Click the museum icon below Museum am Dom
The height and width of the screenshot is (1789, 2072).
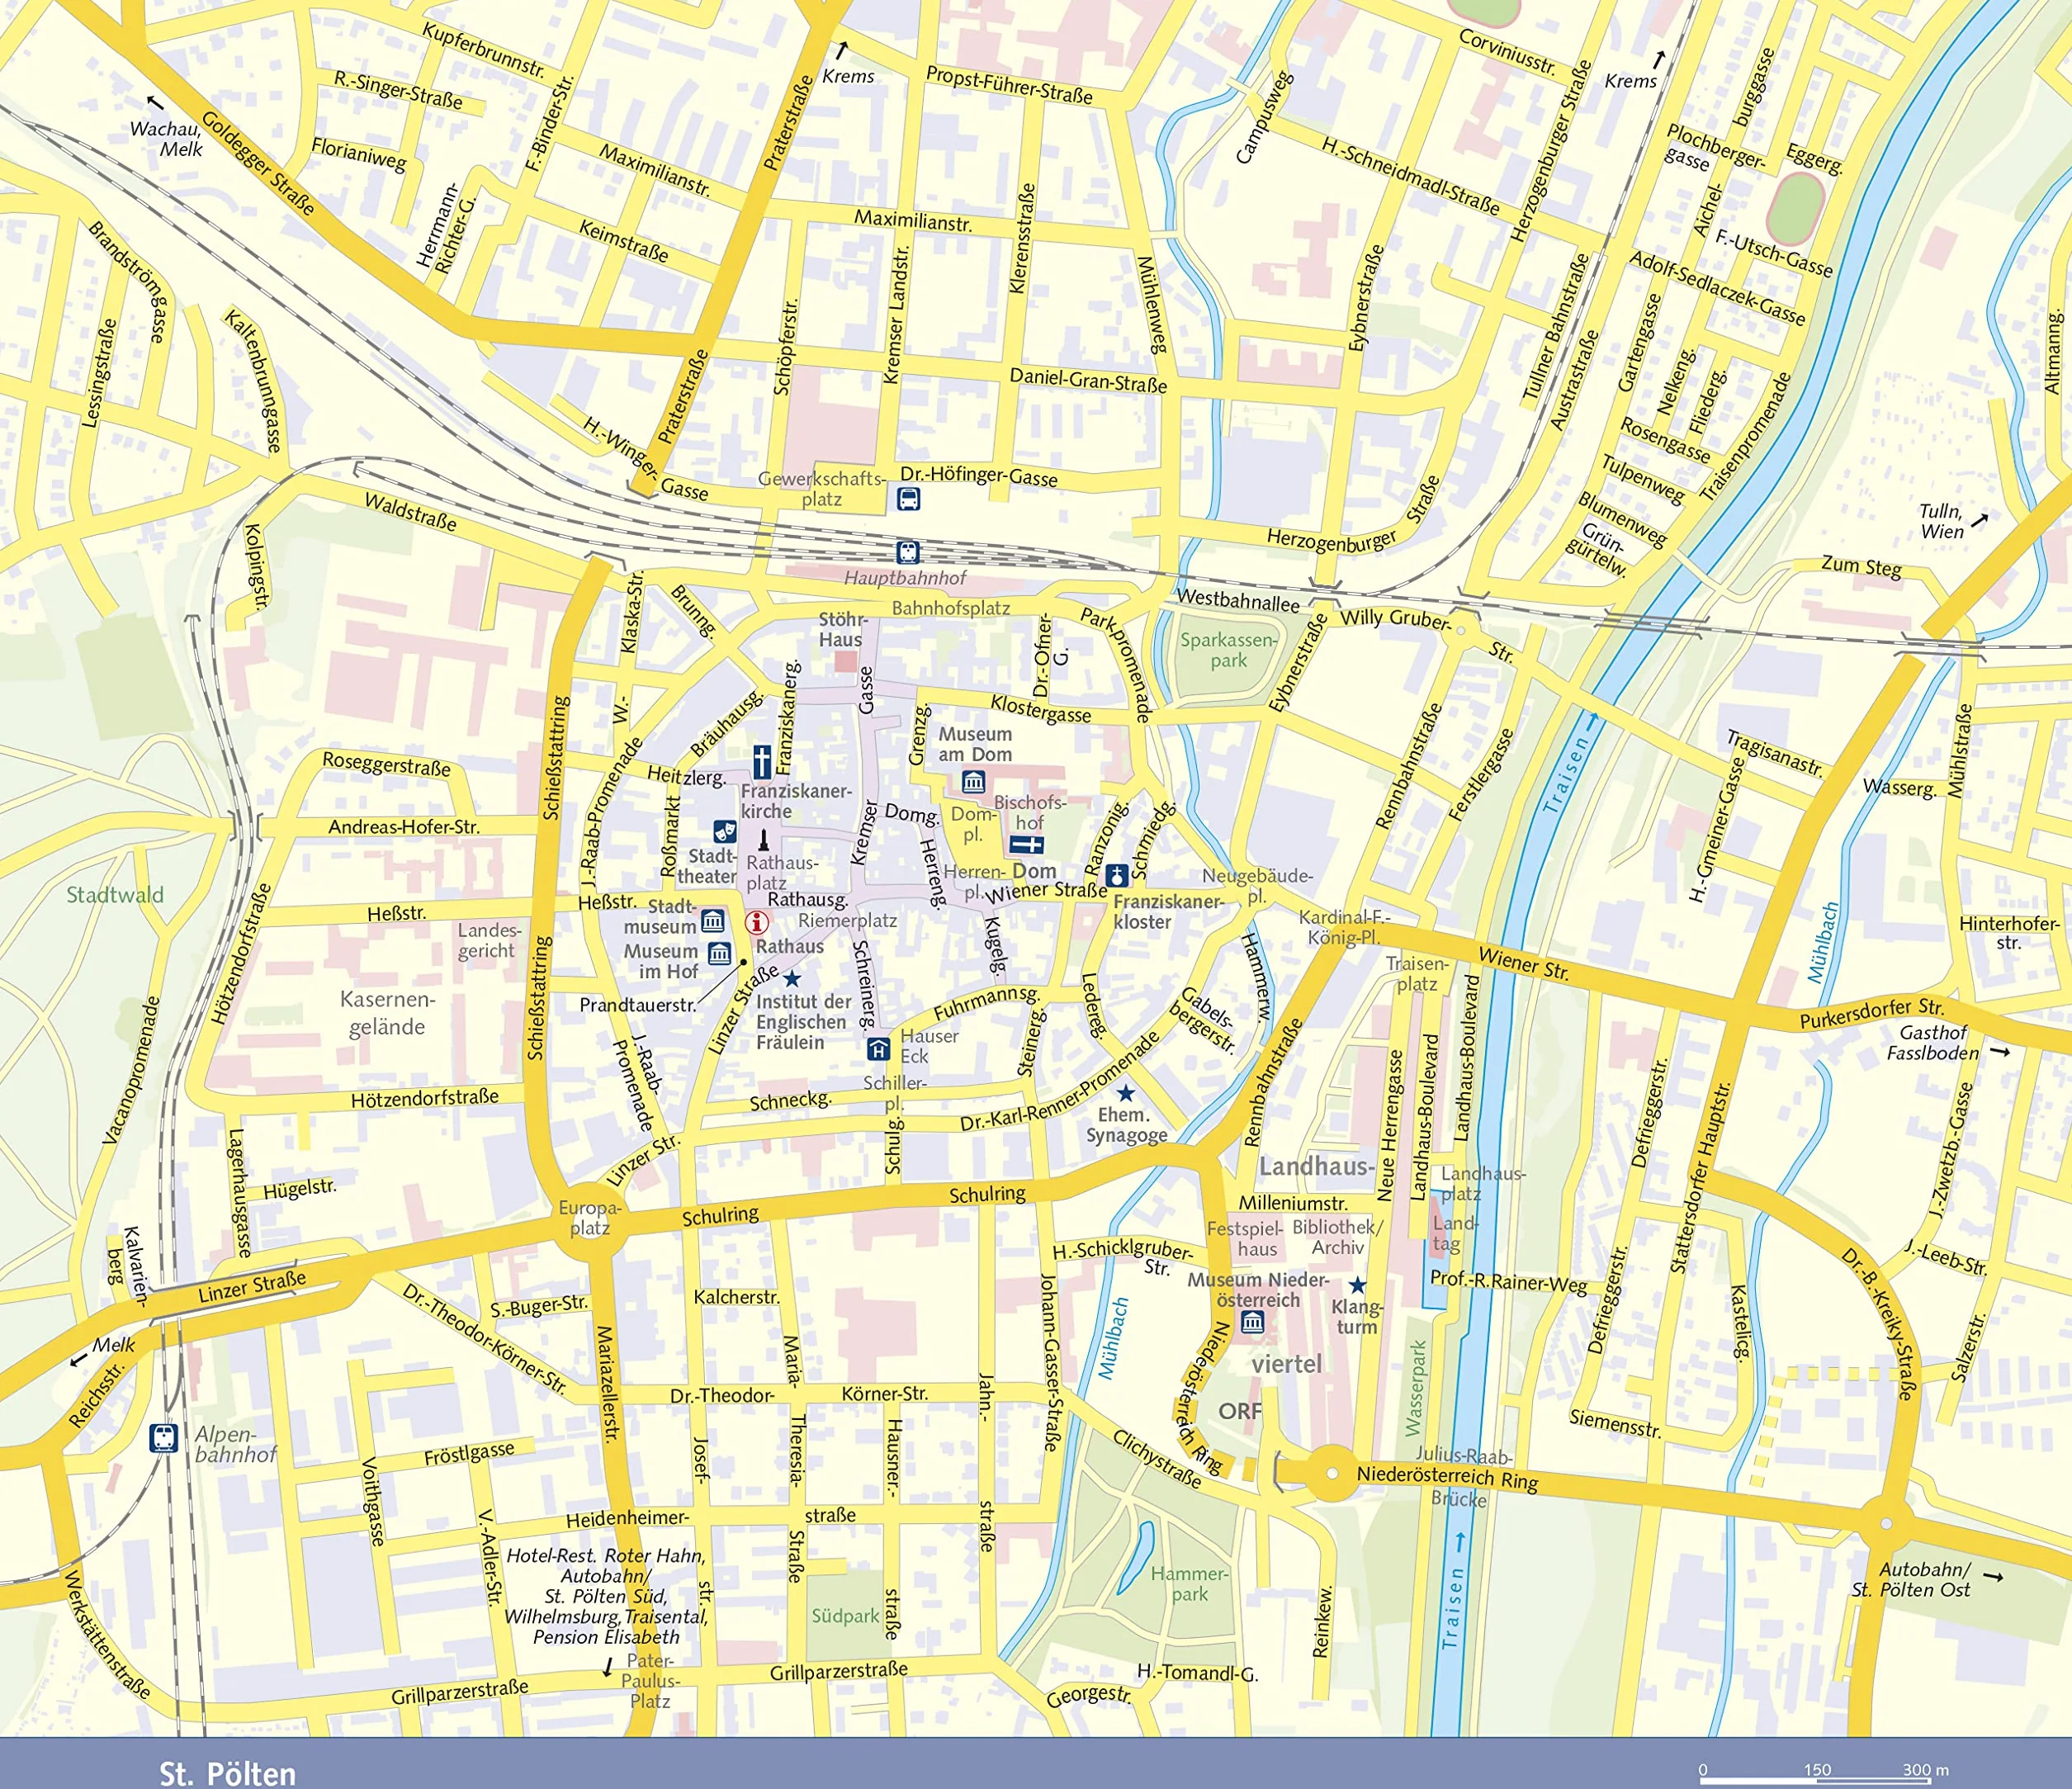pyautogui.click(x=973, y=781)
